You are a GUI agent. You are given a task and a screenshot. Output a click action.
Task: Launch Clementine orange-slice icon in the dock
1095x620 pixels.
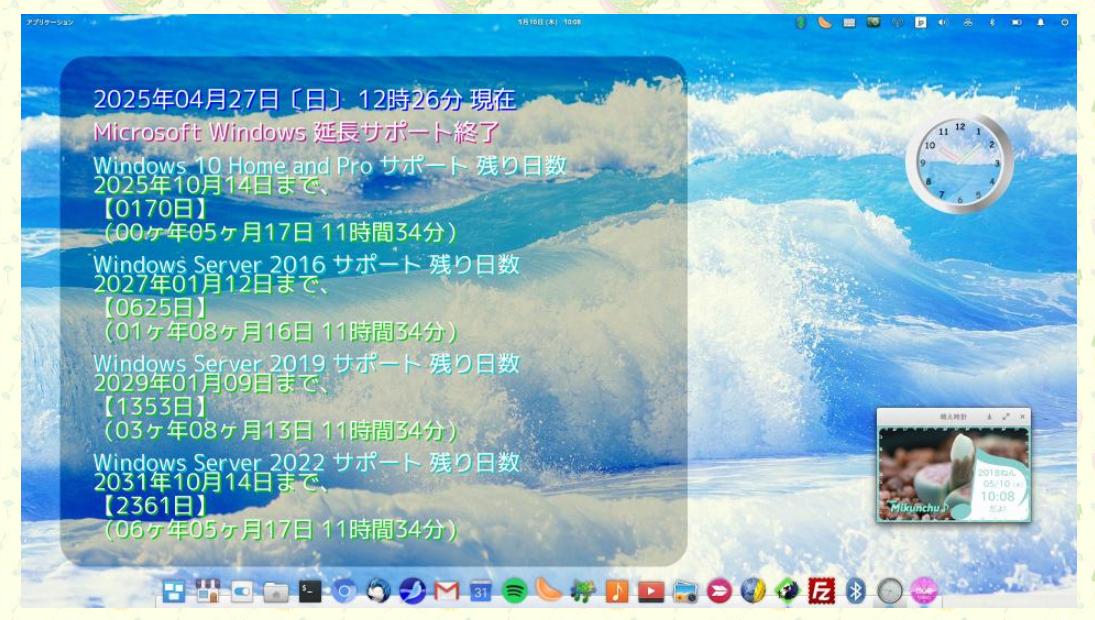548,591
